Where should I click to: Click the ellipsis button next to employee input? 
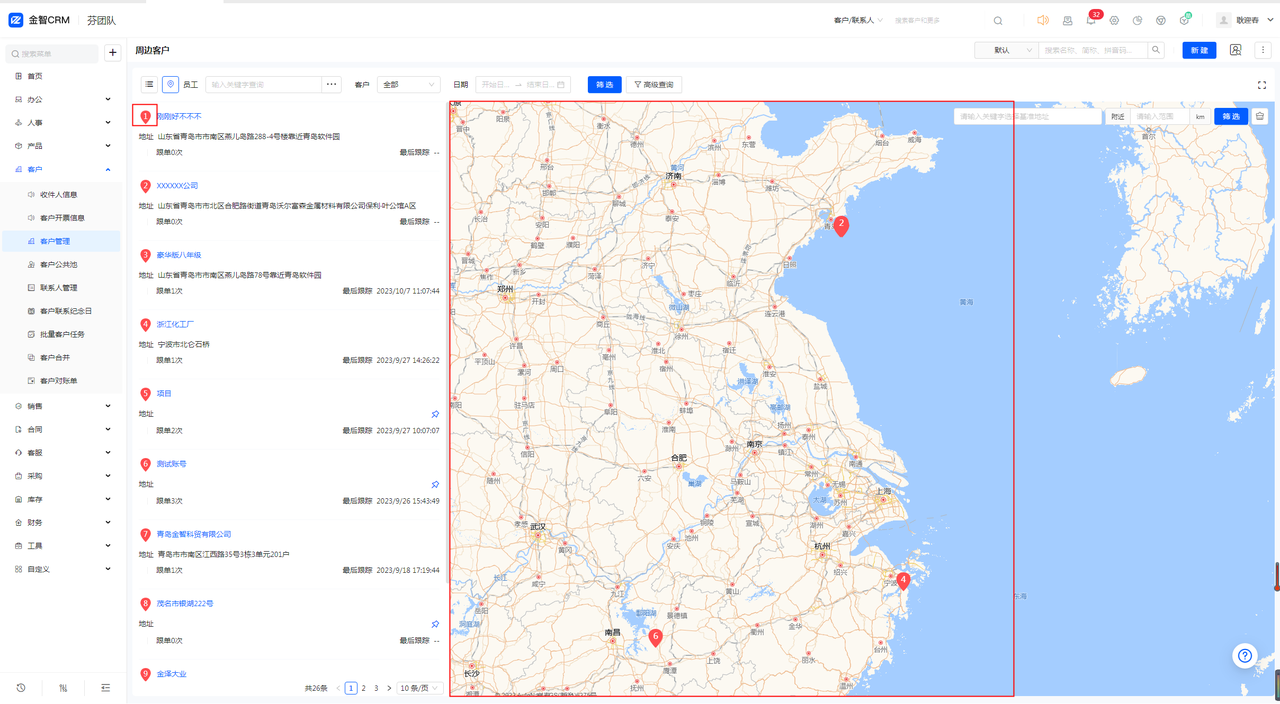(332, 85)
